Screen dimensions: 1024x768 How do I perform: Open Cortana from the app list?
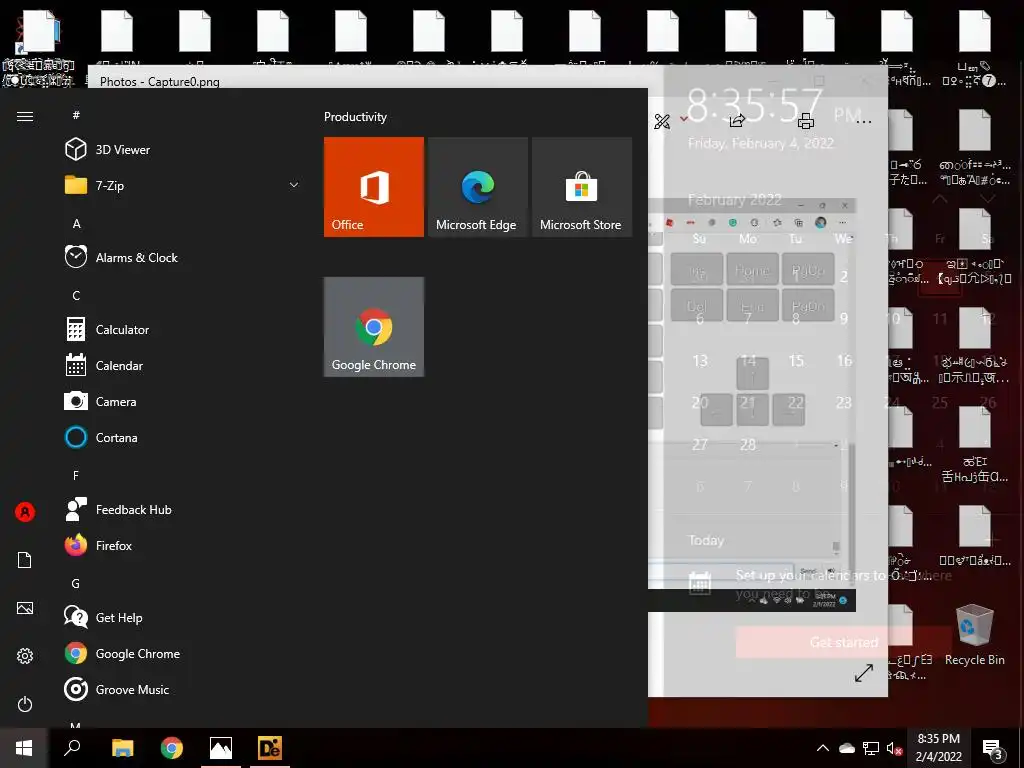pyautogui.click(x=116, y=438)
